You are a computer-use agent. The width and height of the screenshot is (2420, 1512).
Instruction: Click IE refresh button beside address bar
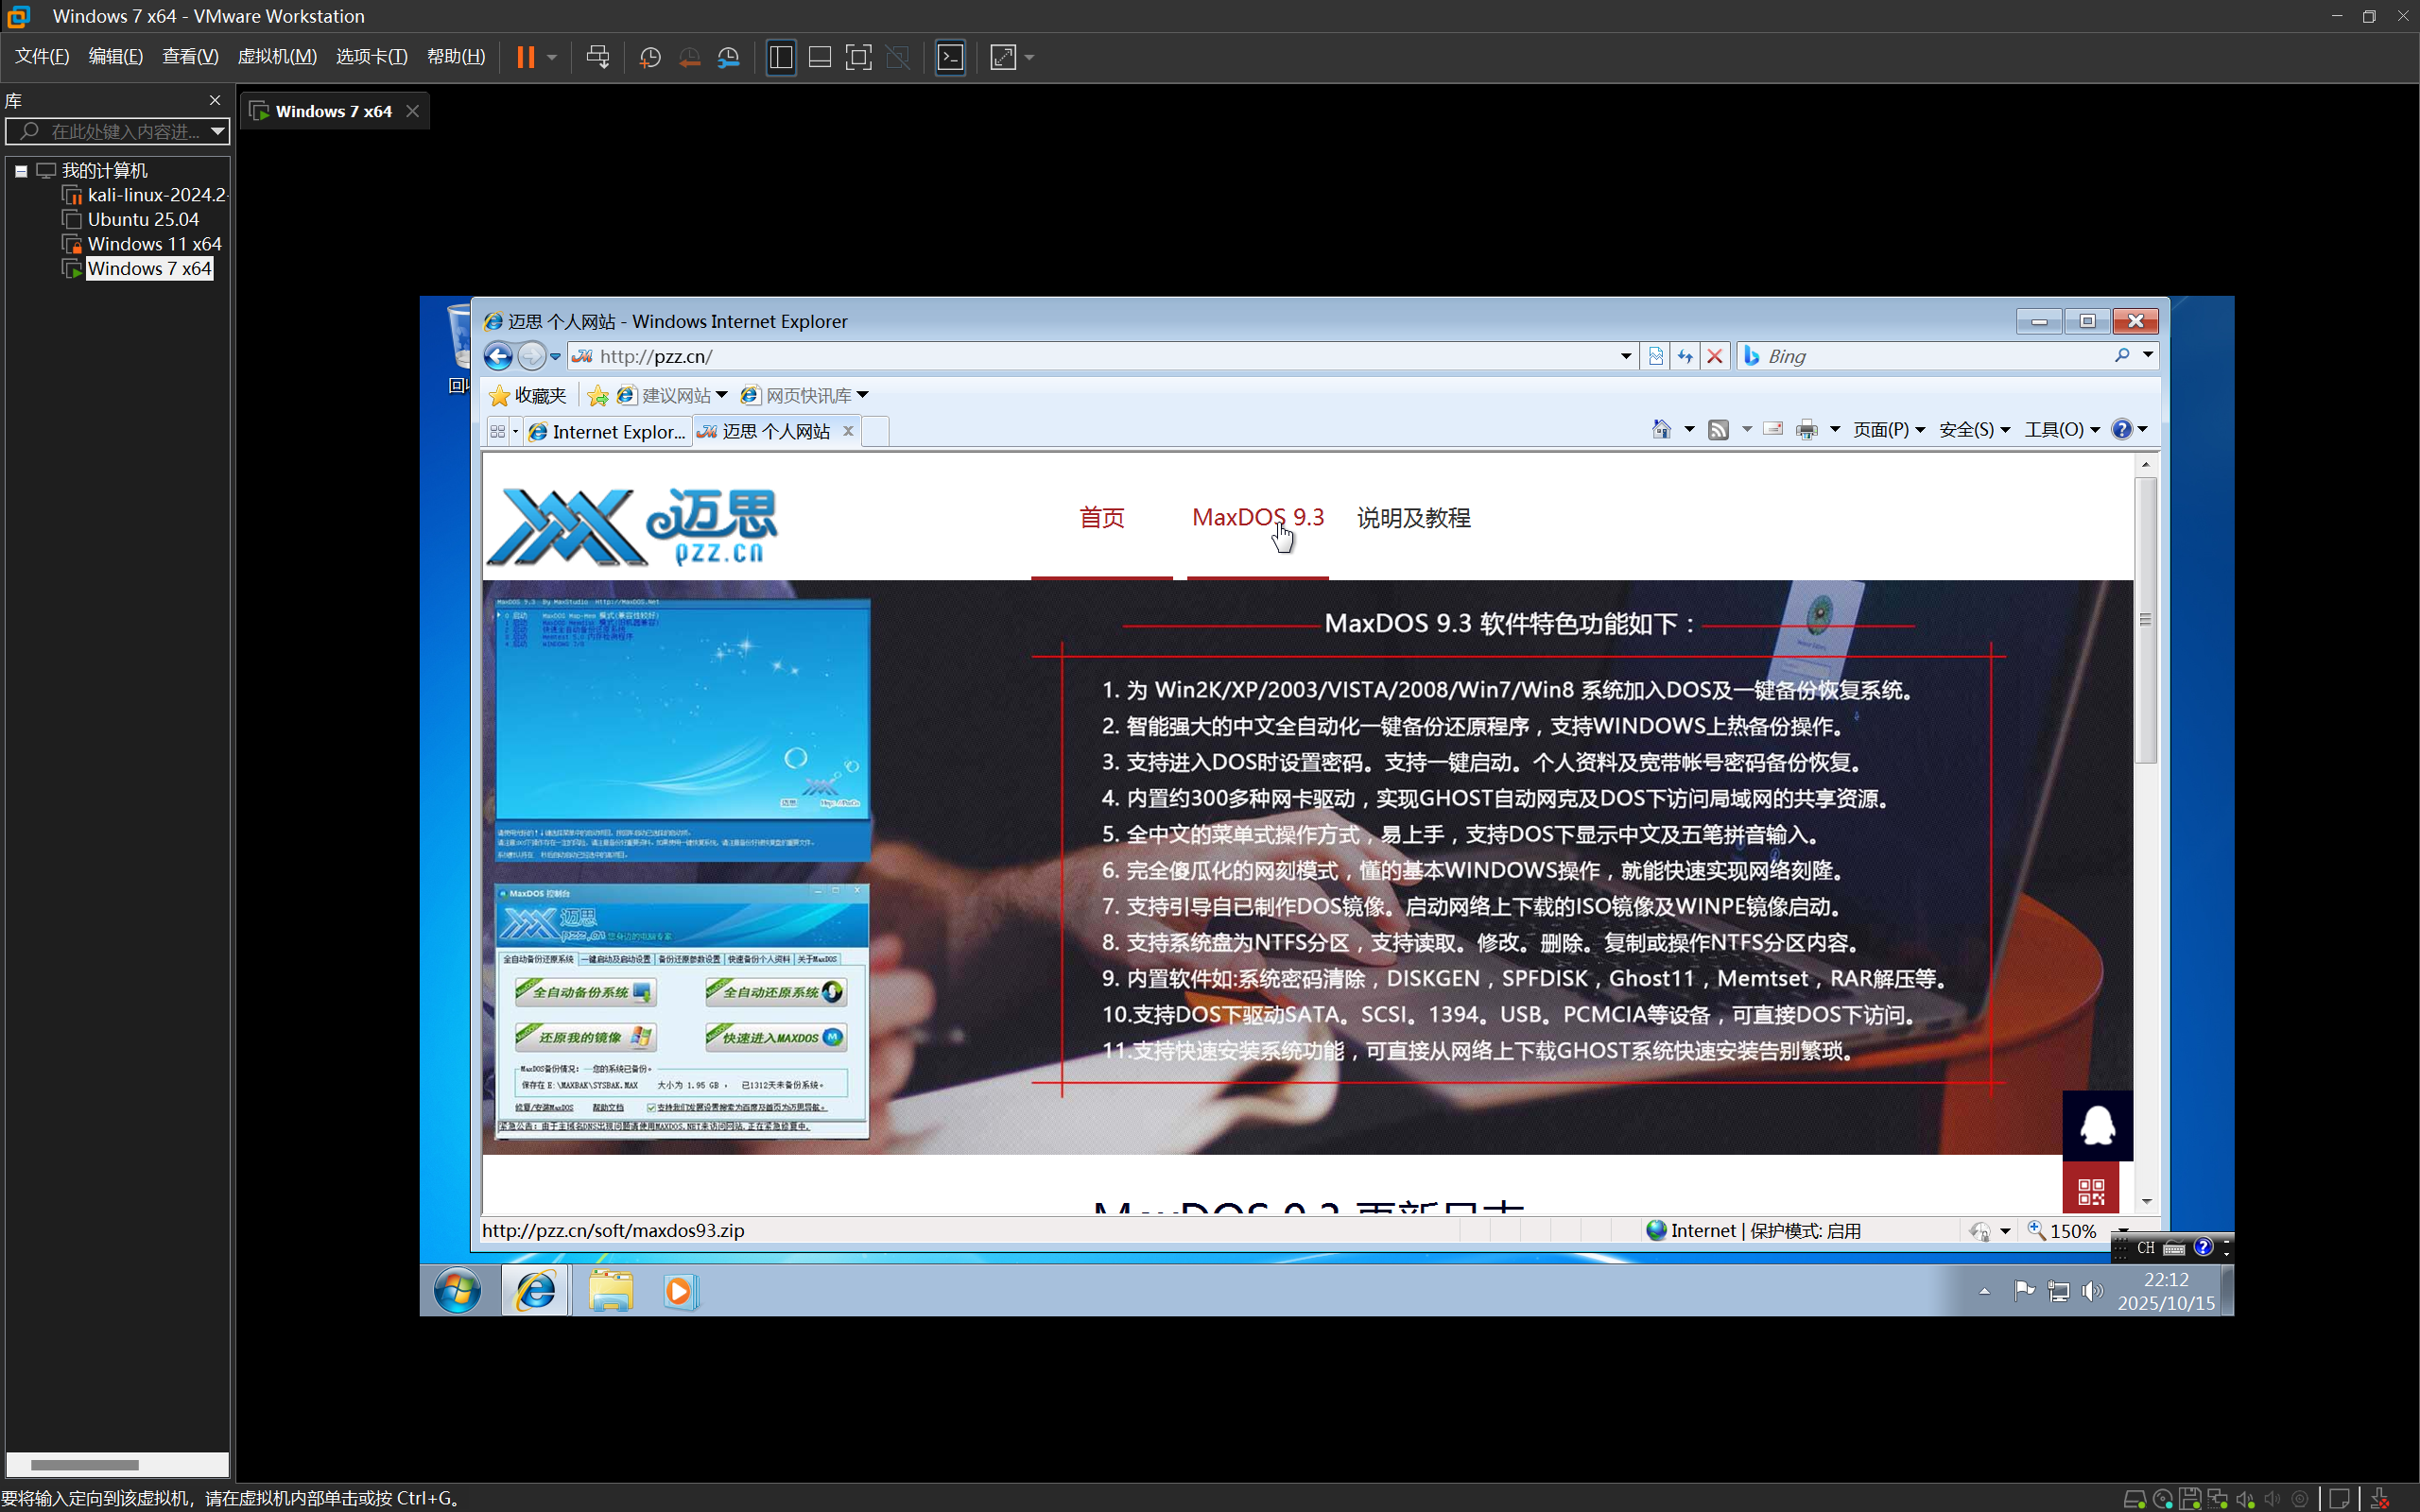1685,356
